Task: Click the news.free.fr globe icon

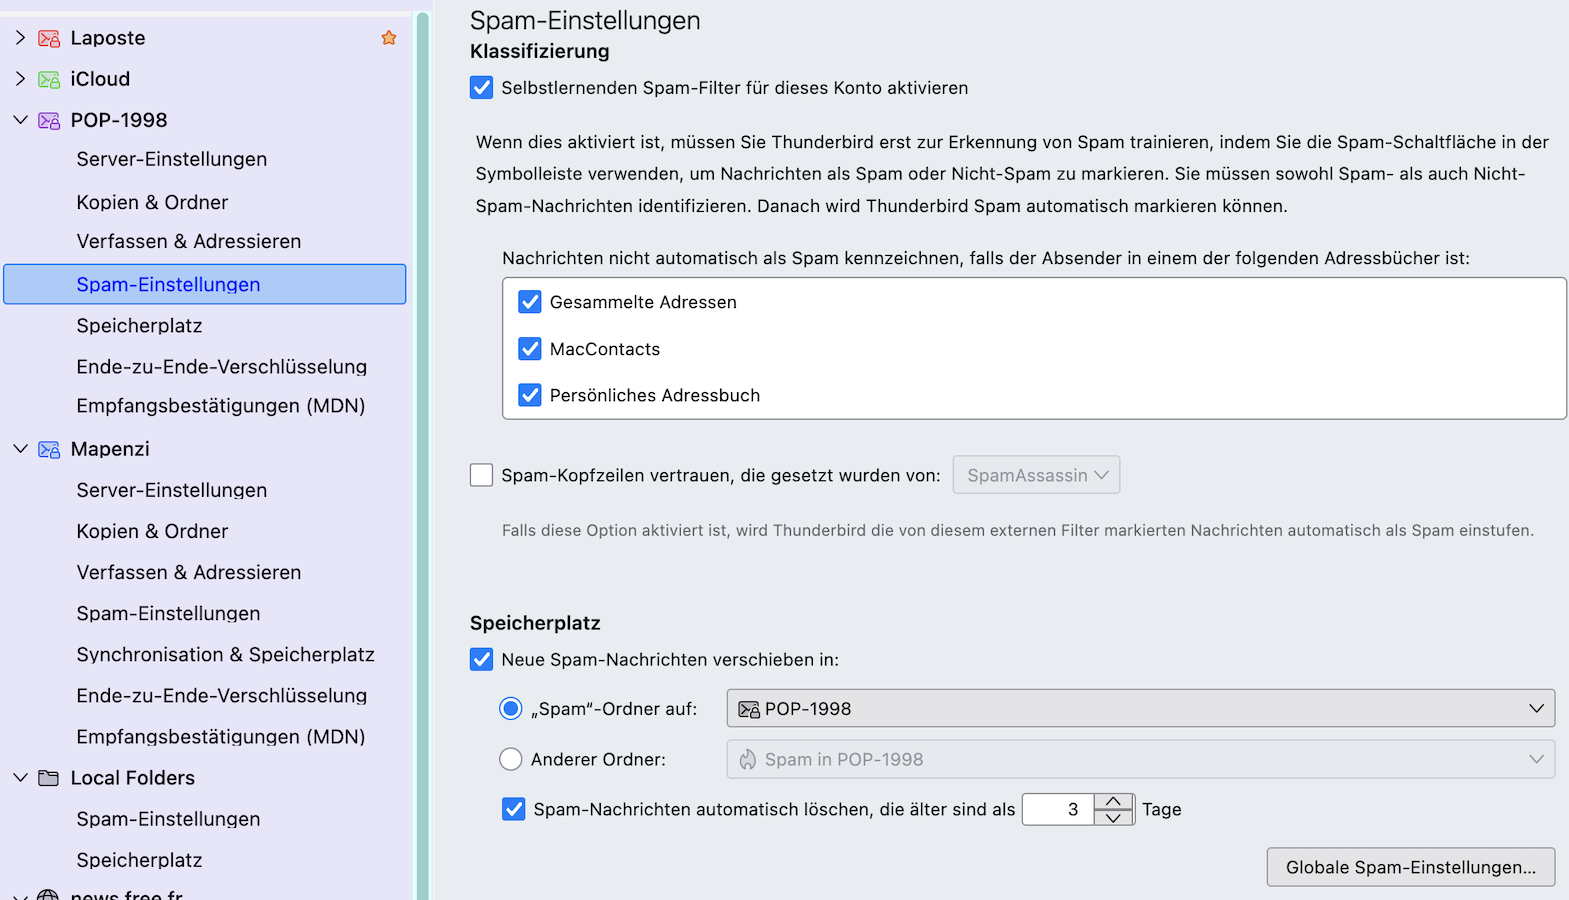Action: 48,894
